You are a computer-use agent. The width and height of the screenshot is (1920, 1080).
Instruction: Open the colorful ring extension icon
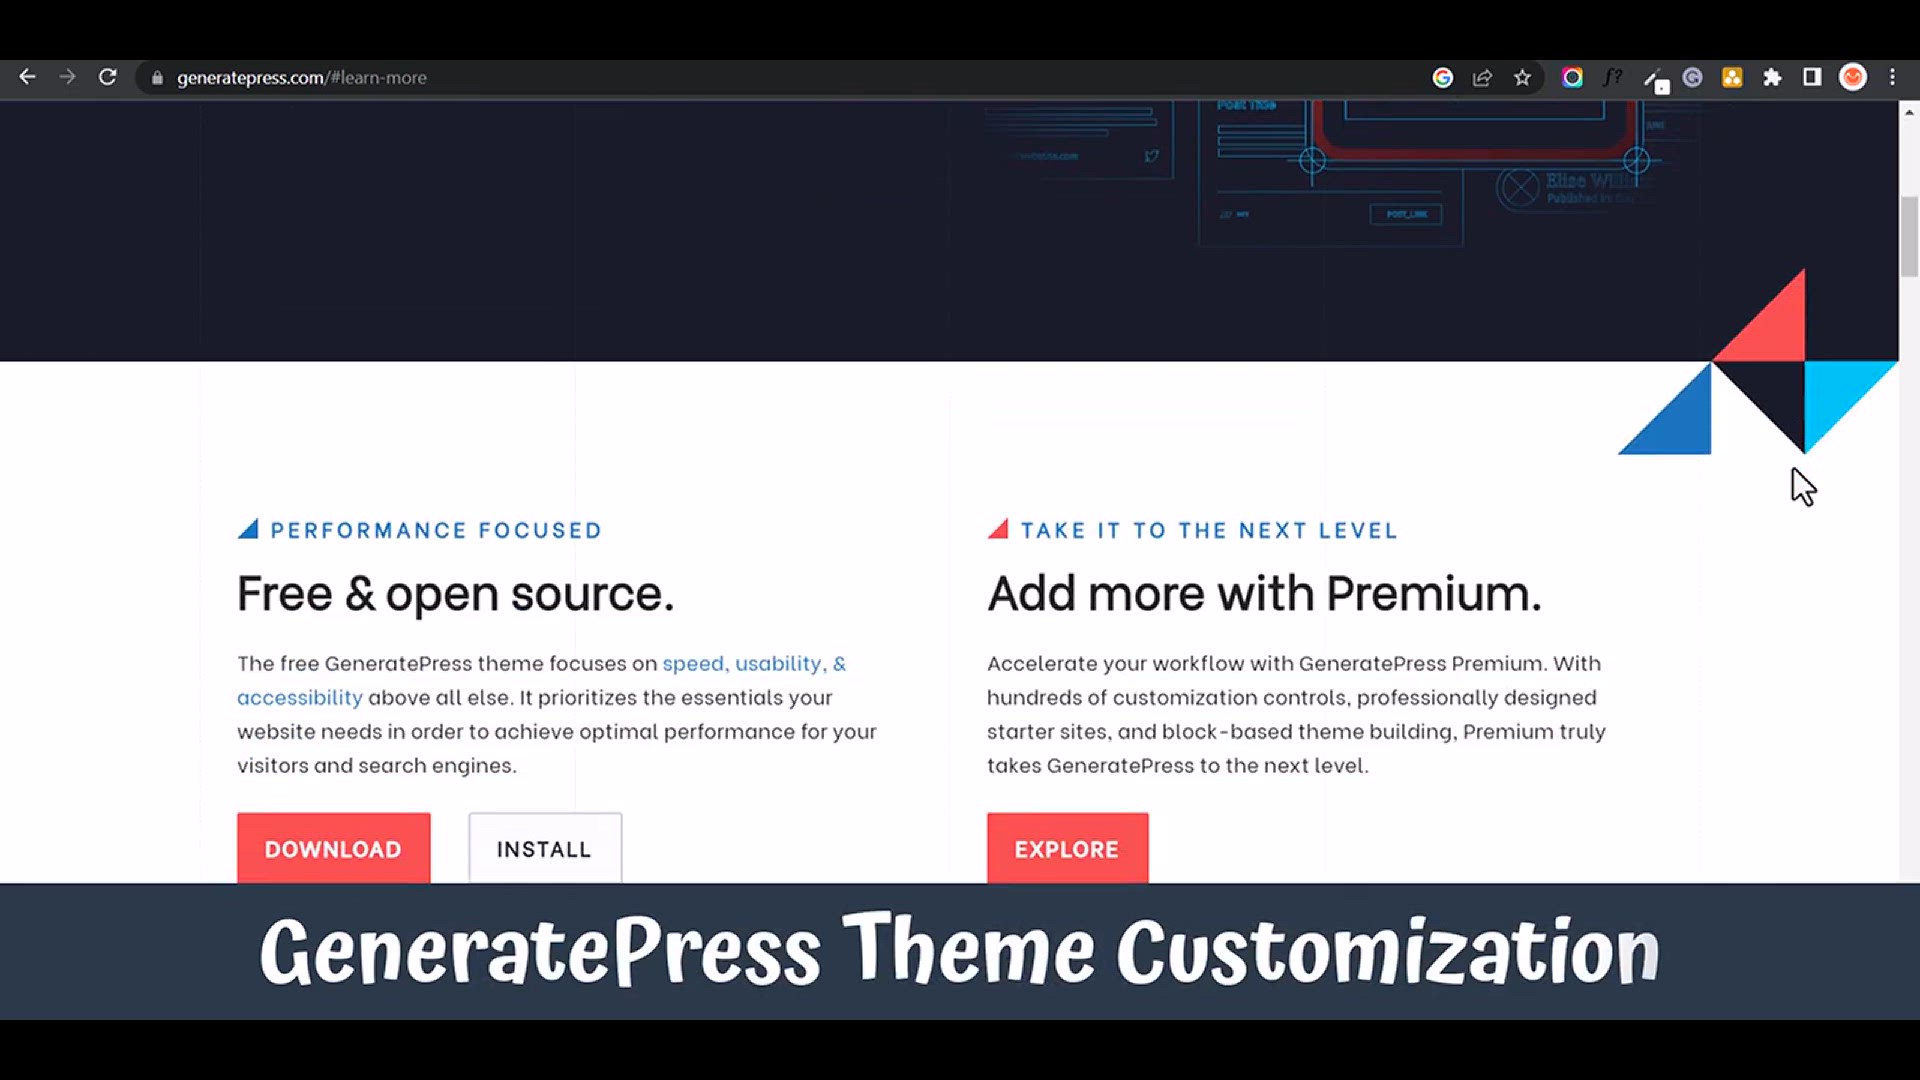point(1572,78)
